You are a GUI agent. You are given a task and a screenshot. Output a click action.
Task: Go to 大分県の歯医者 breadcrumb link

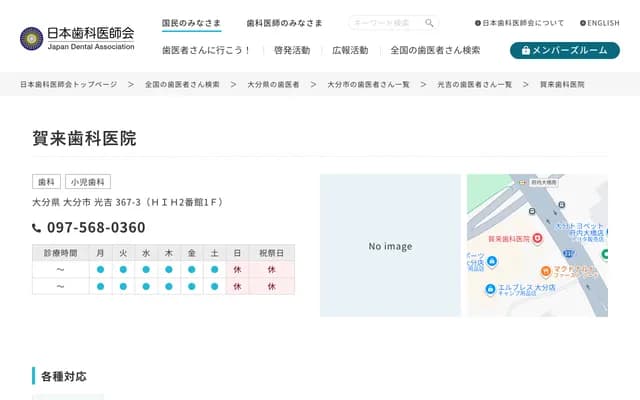(x=272, y=85)
